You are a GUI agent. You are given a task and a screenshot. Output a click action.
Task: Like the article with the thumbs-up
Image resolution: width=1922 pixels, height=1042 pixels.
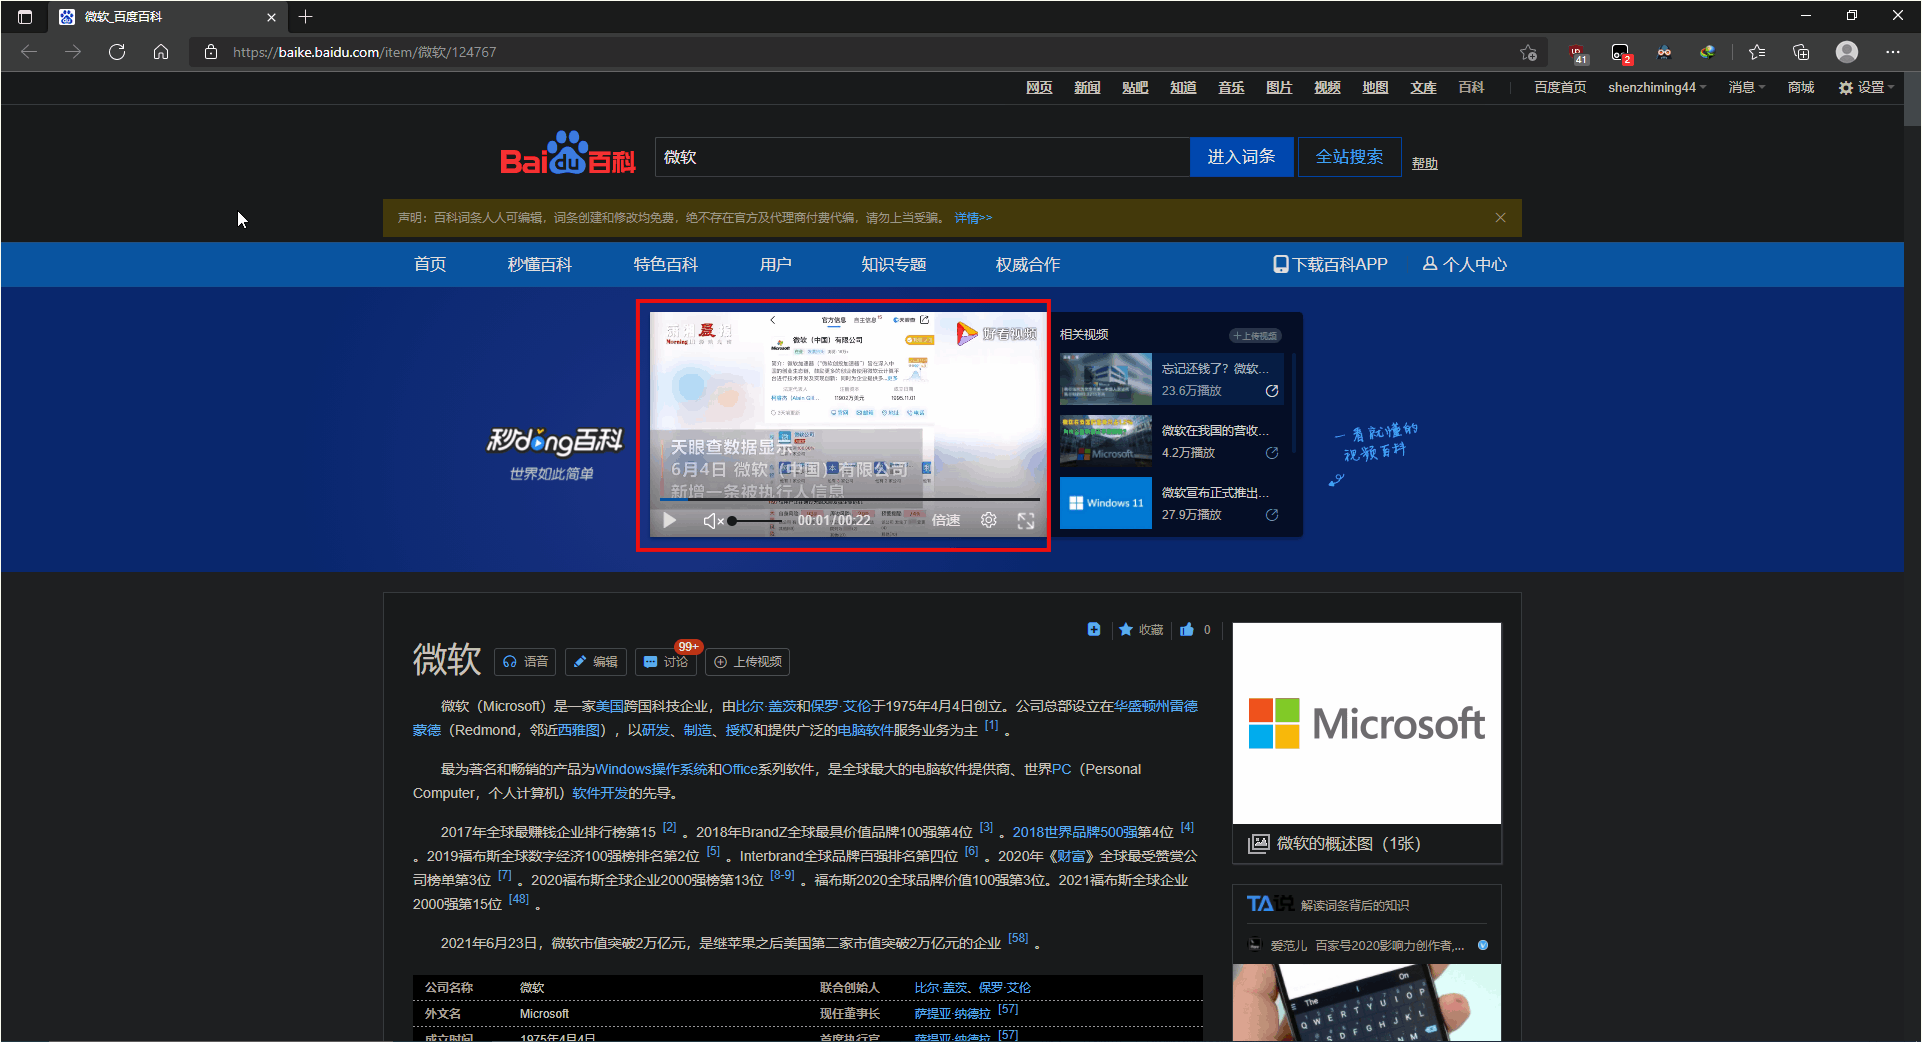tap(1190, 630)
